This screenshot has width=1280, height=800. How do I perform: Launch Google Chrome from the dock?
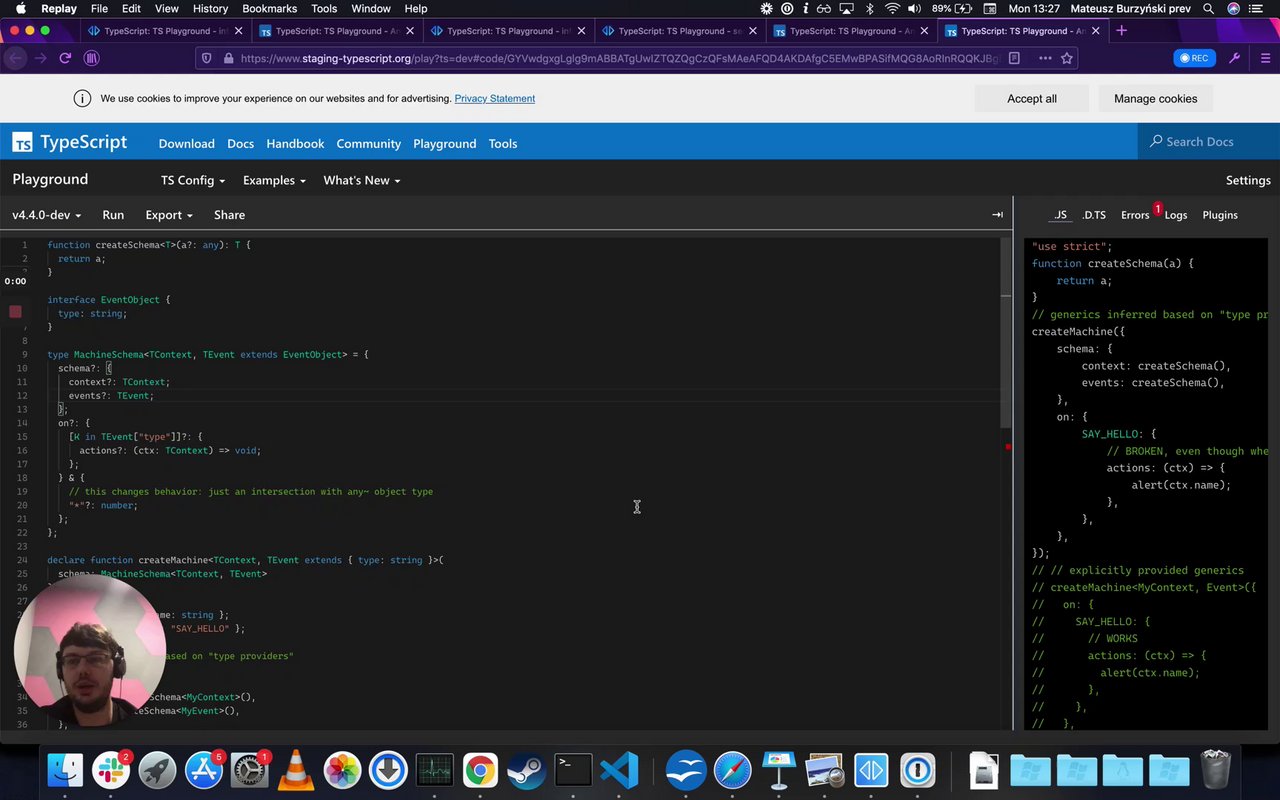[x=480, y=770]
